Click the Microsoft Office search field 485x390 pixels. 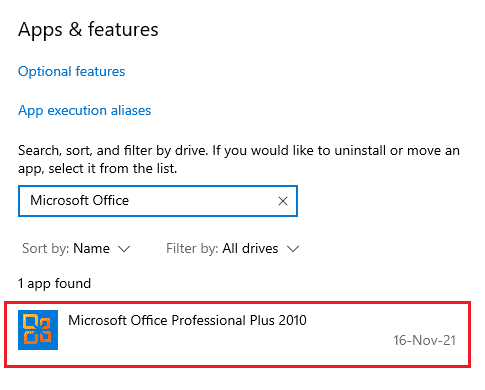pyautogui.click(x=158, y=201)
